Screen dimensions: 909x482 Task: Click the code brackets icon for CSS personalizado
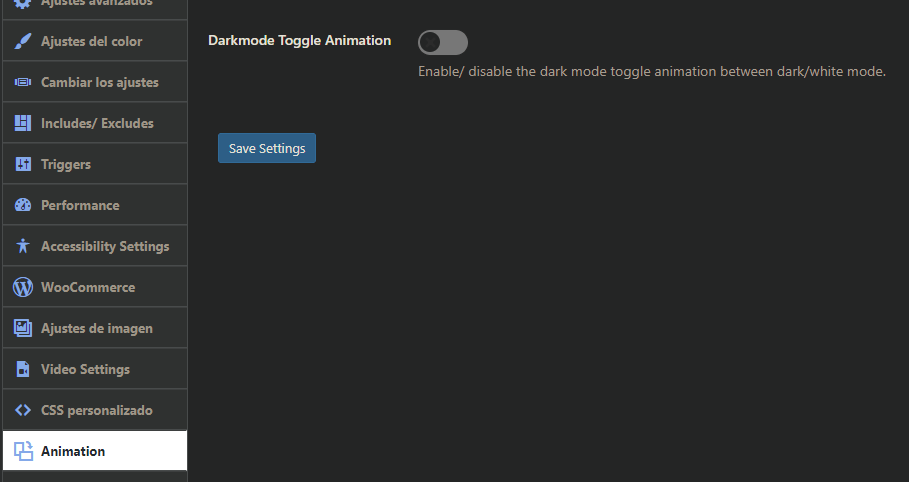[x=23, y=410]
